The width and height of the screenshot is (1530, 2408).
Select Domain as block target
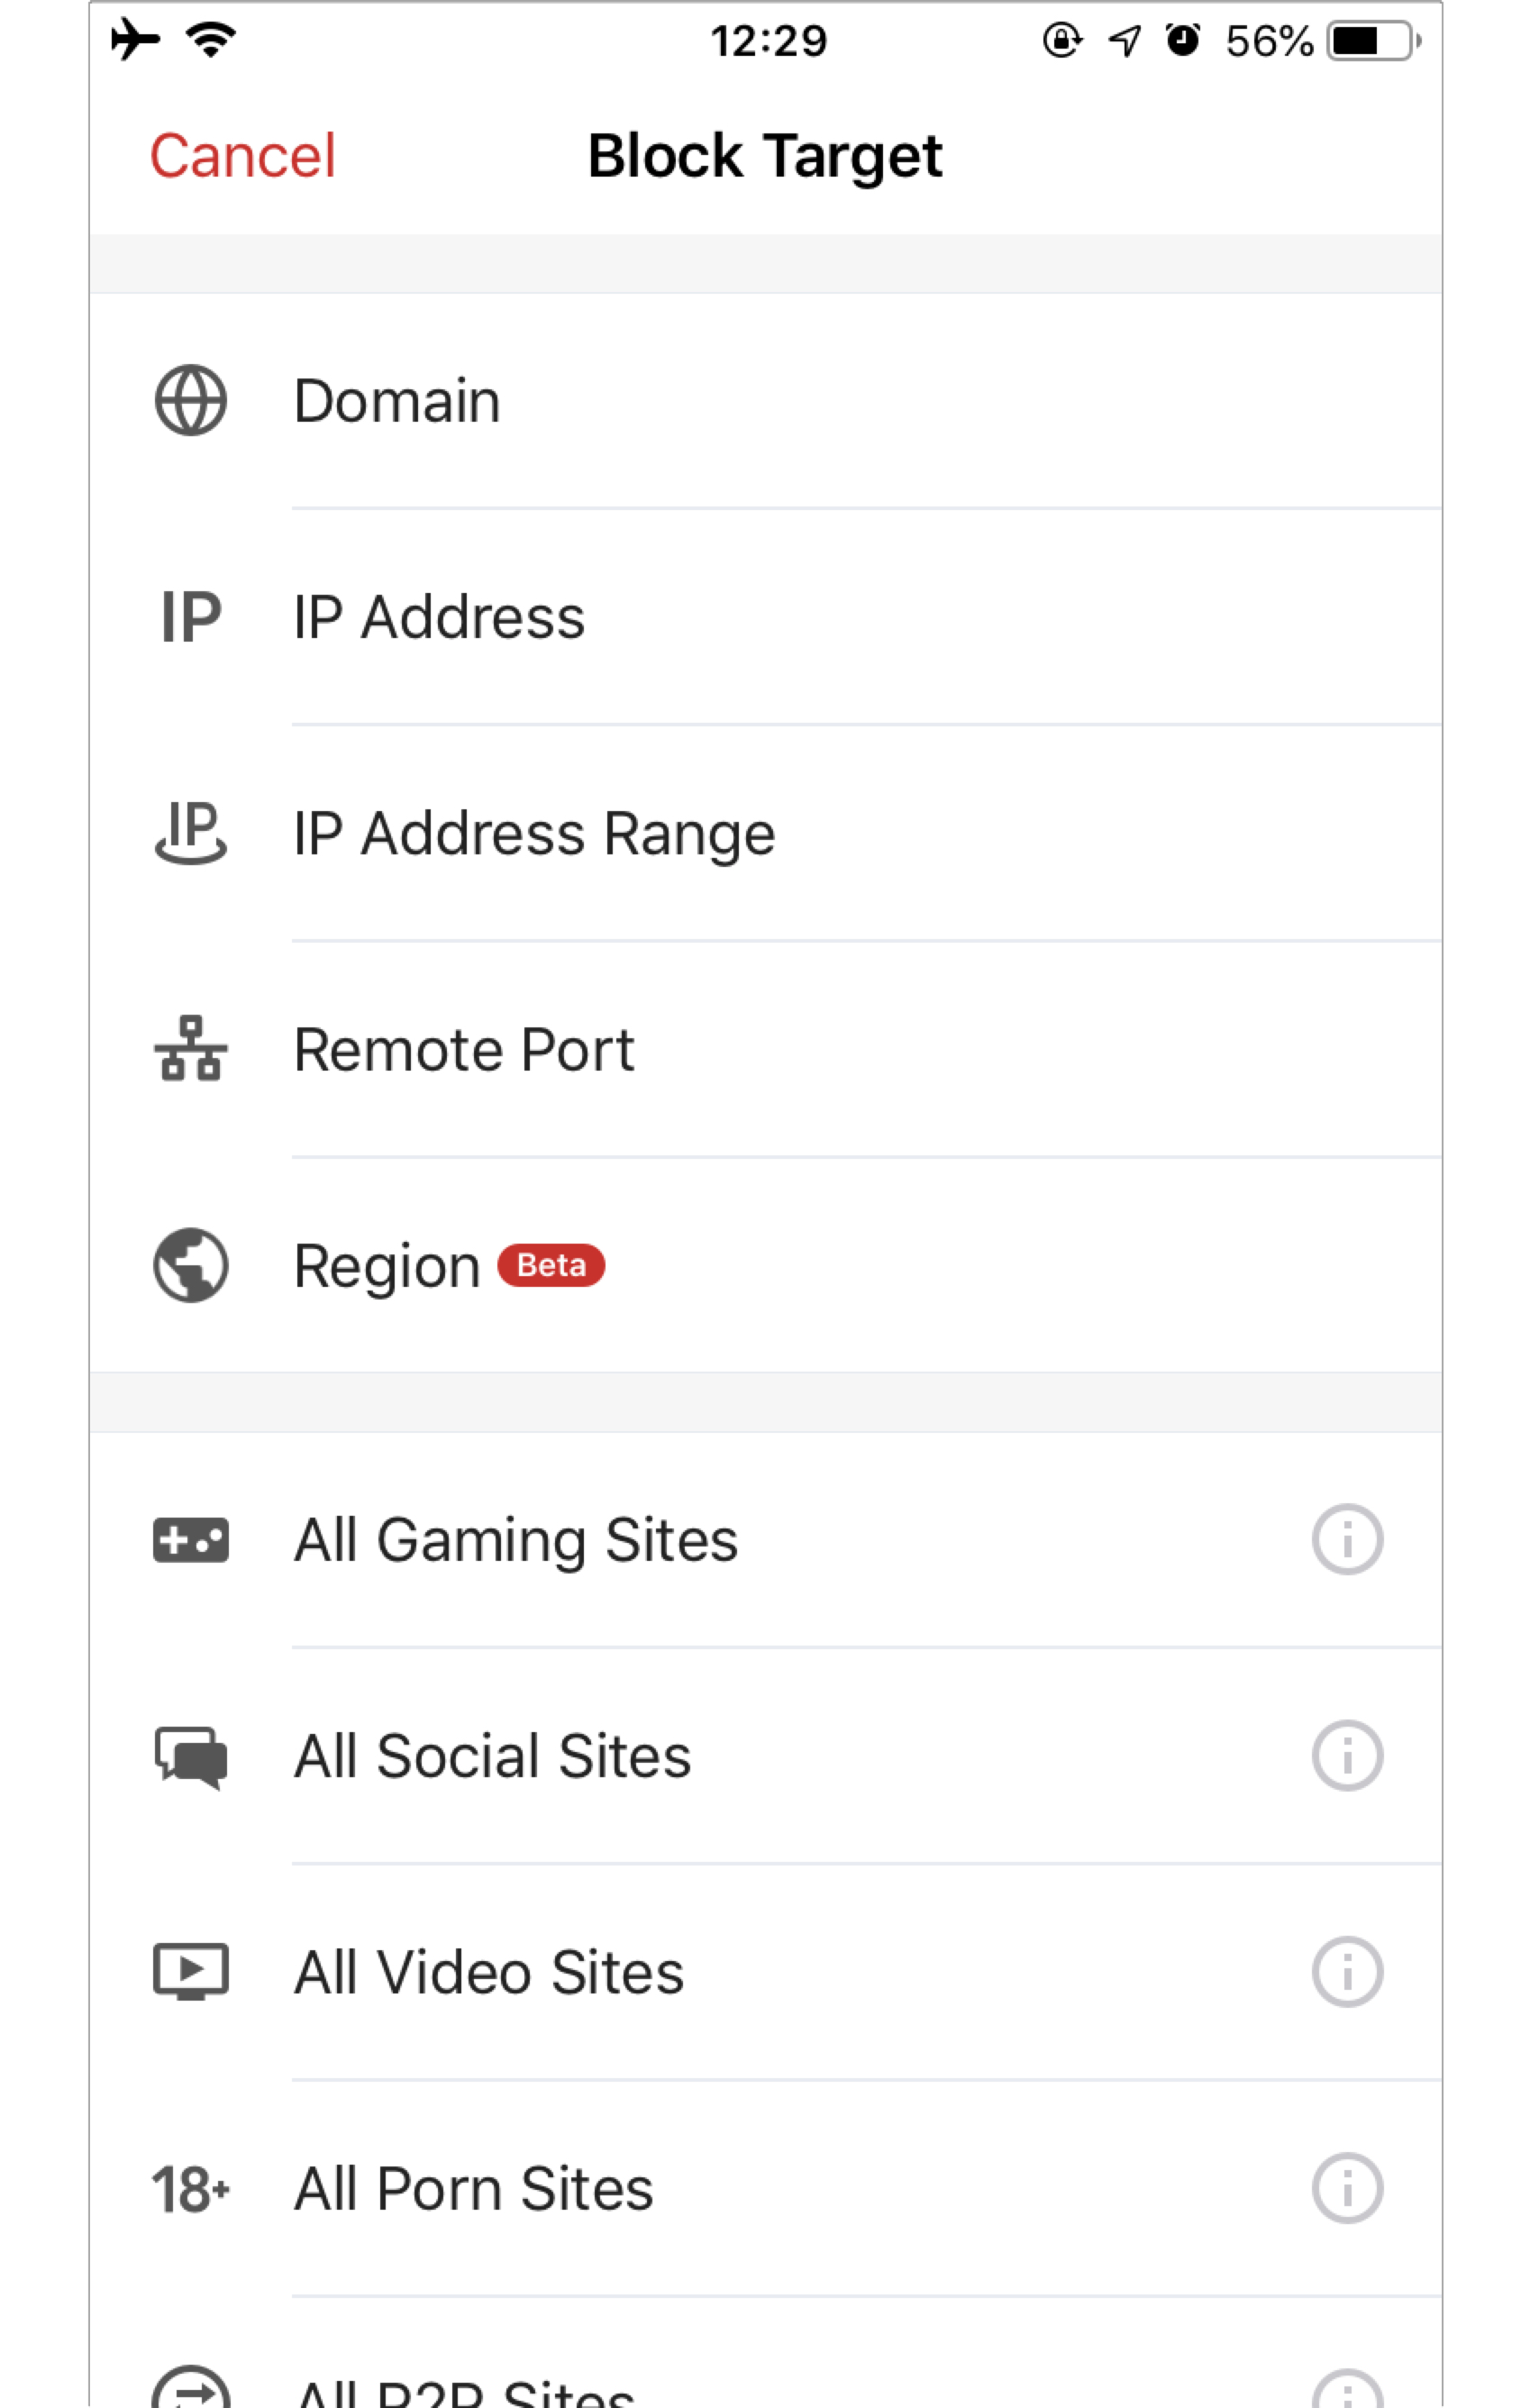click(765, 401)
